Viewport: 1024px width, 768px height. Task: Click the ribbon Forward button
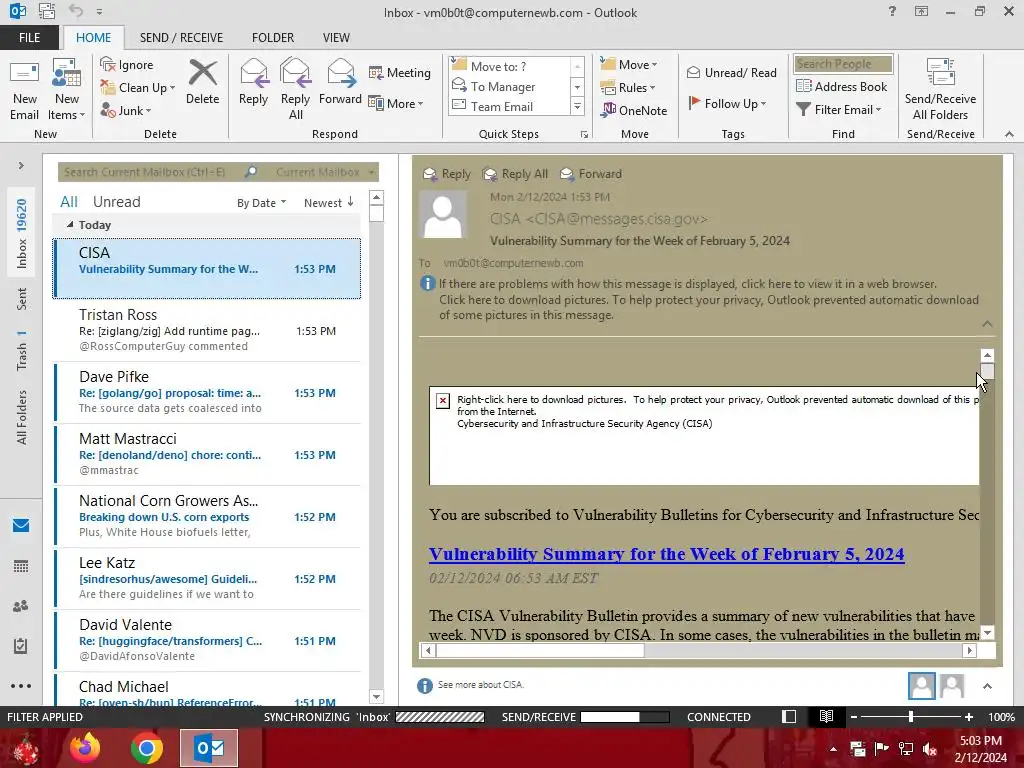340,84
